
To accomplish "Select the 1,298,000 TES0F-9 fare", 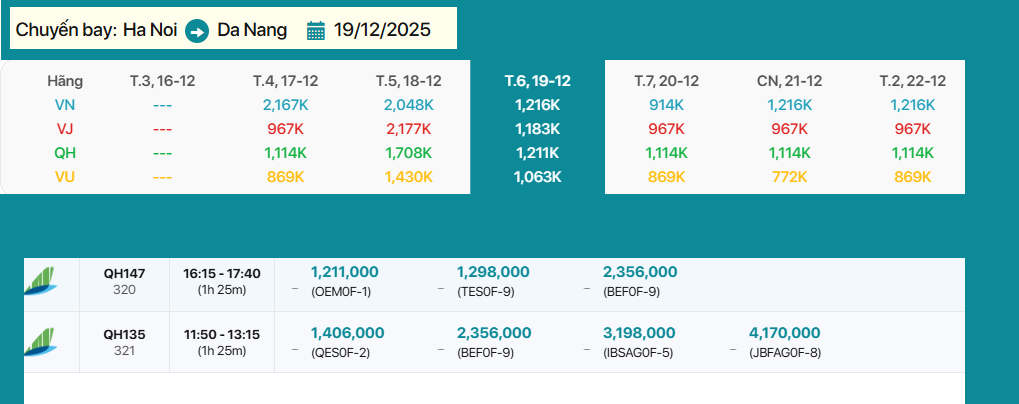I will [x=493, y=272].
